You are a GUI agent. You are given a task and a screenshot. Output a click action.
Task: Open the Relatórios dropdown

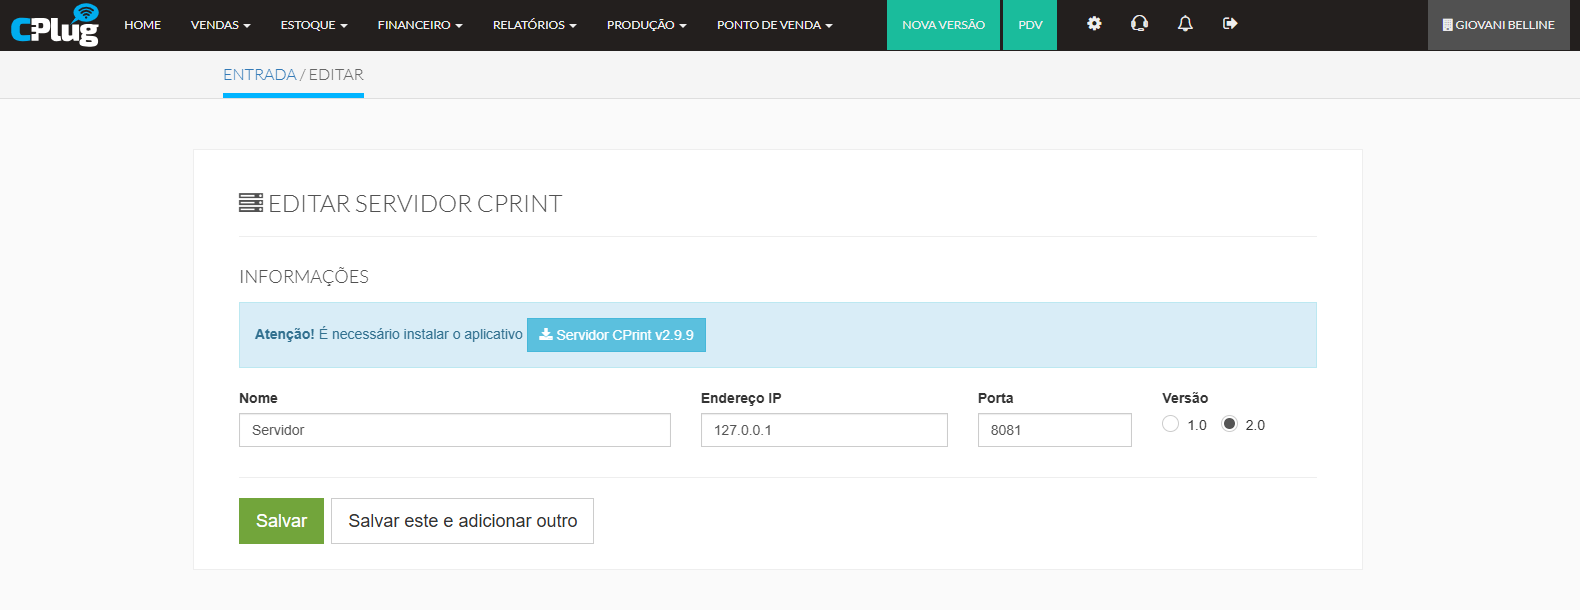(x=535, y=25)
